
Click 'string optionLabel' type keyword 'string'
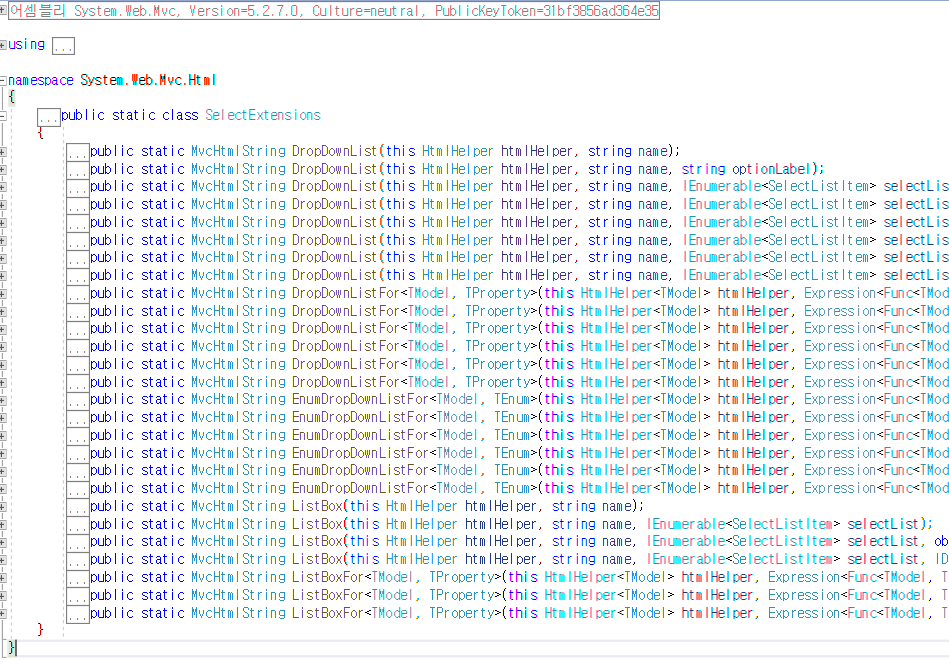[703, 170]
